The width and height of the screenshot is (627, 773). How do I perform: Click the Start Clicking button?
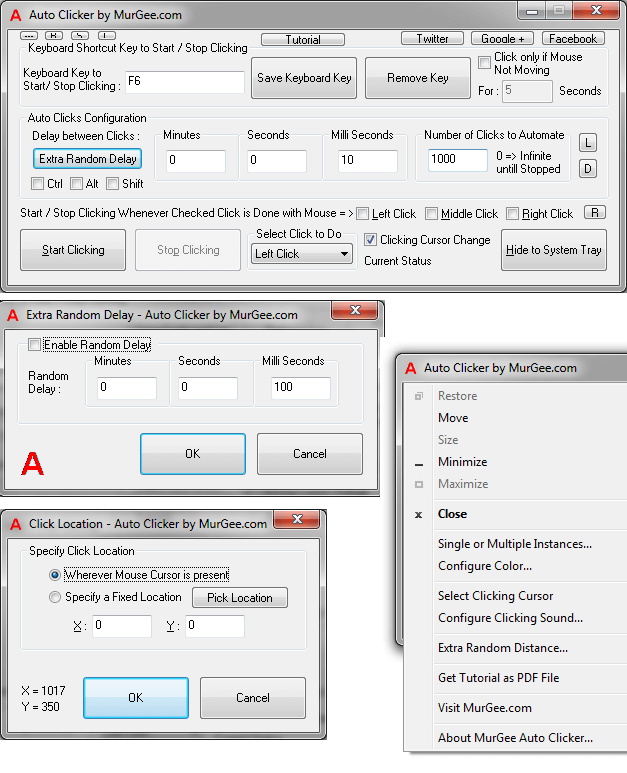pos(73,250)
